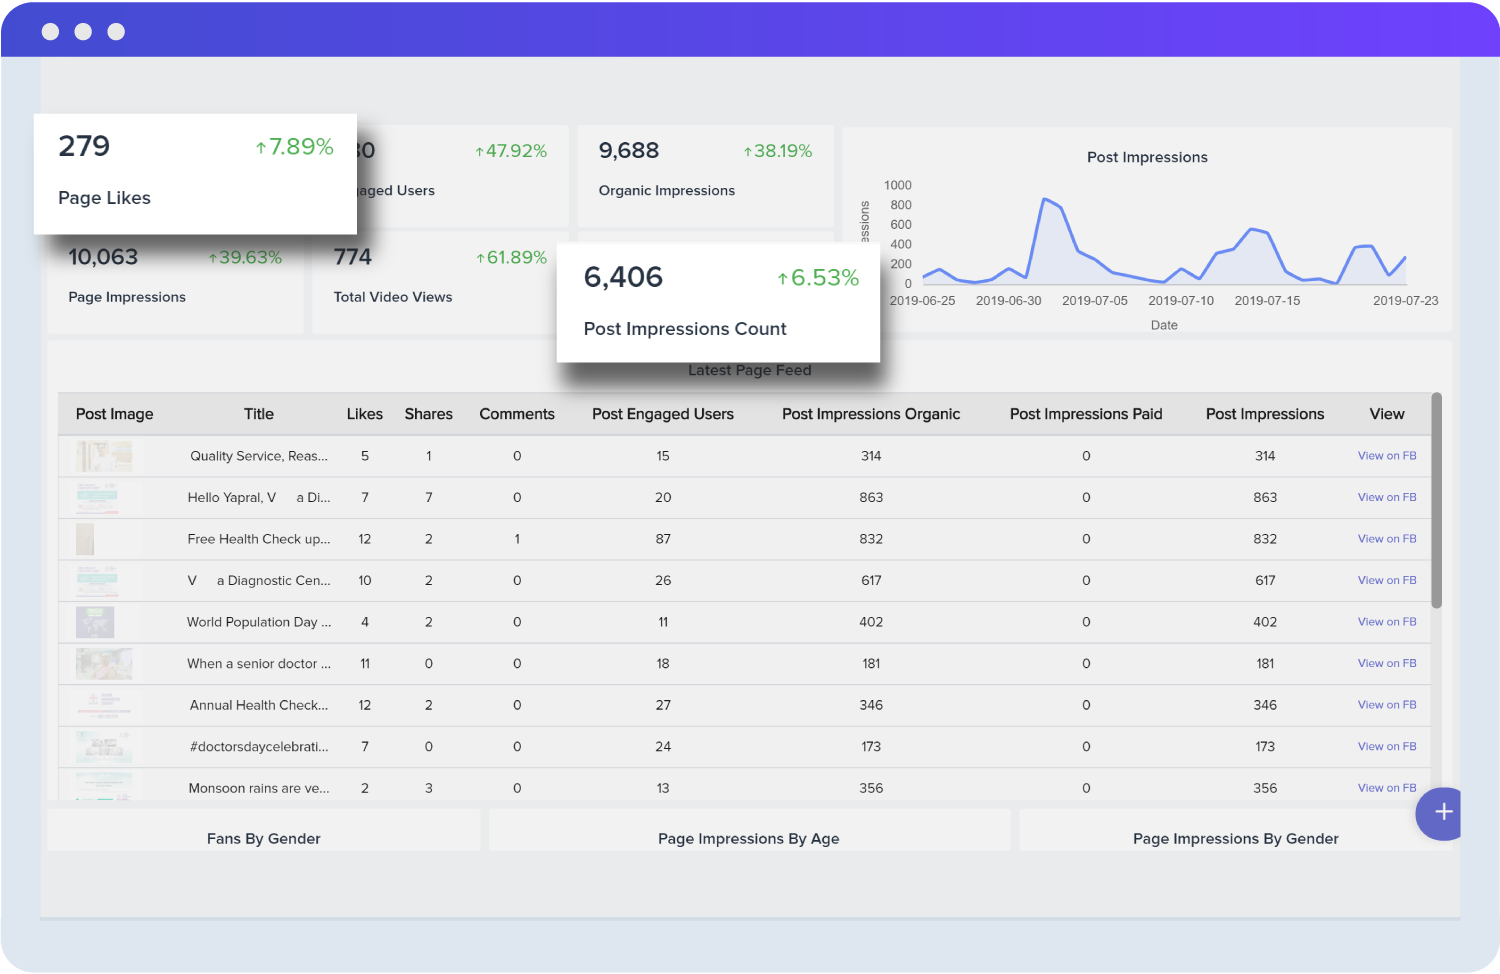The width and height of the screenshot is (1500, 974).
Task: Click the '#doctorsdaycelebrati...' title
Action: tap(259, 747)
